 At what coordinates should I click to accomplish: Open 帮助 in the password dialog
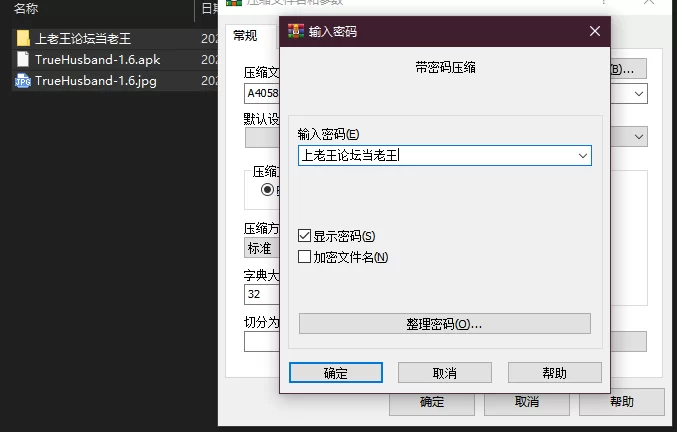click(555, 372)
